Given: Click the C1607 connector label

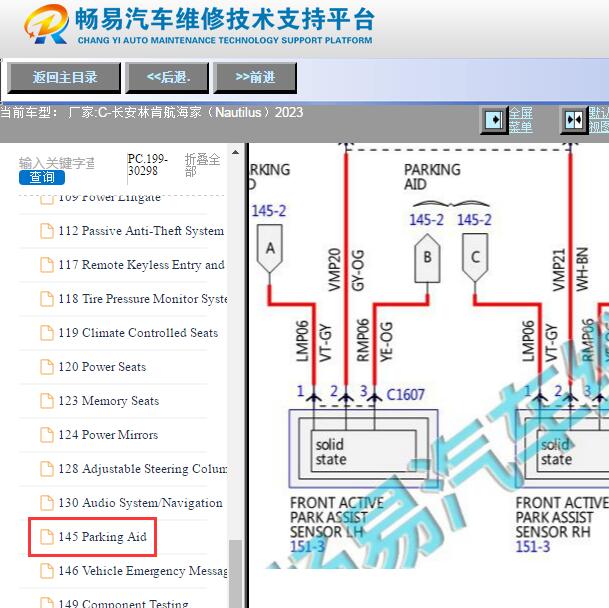Looking at the screenshot, I should click(405, 395).
